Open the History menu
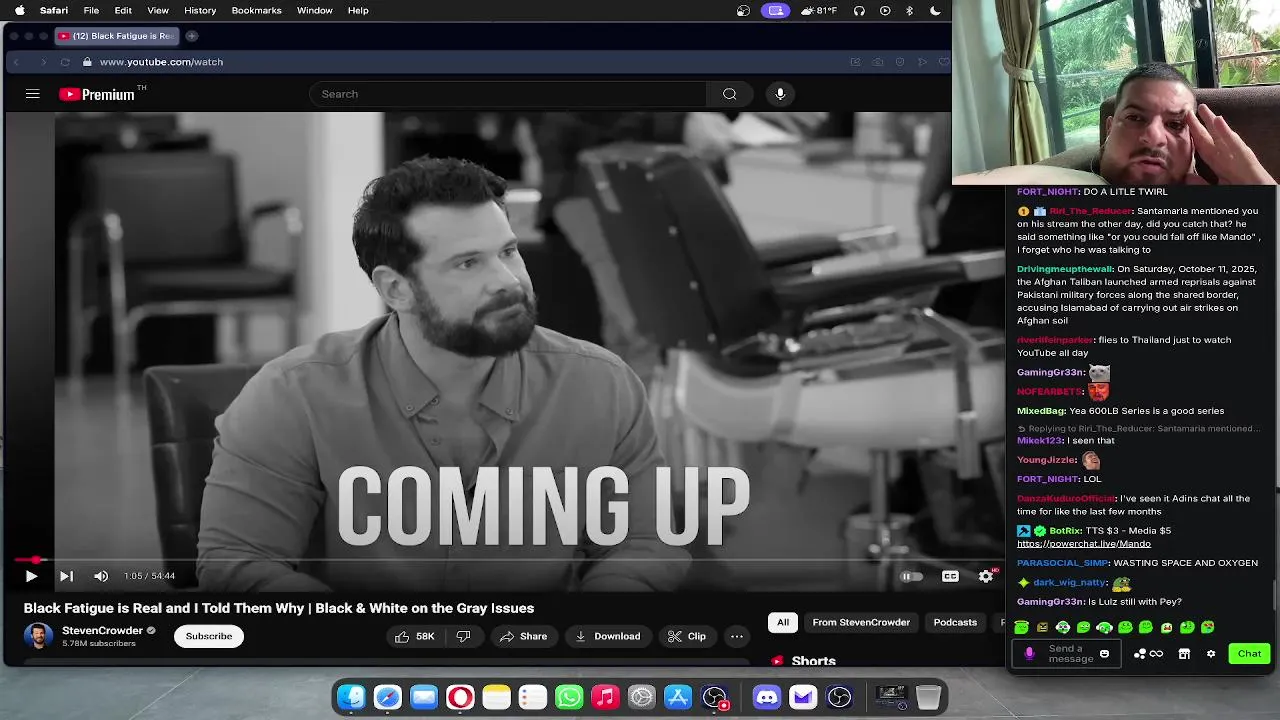This screenshot has height=720, width=1280. tap(200, 10)
